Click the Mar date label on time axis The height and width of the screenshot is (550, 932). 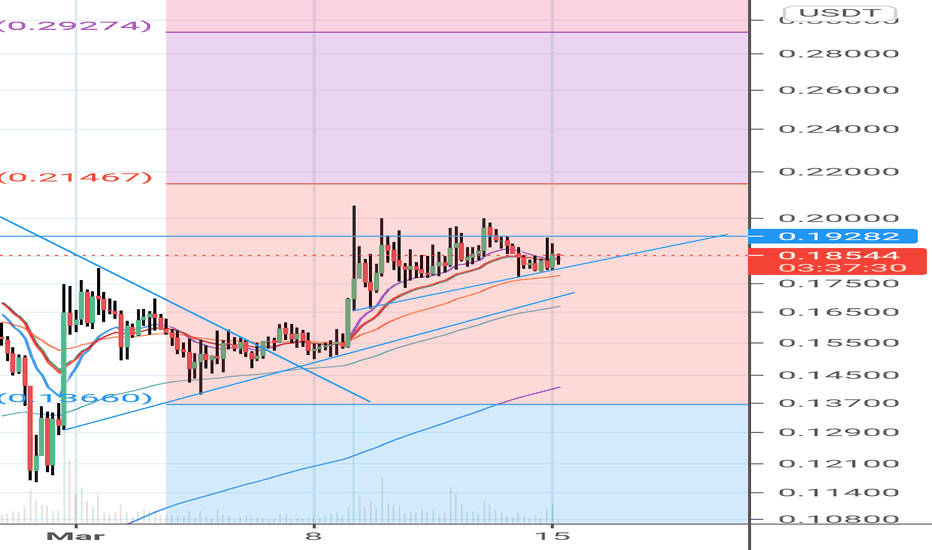pyautogui.click(x=75, y=536)
